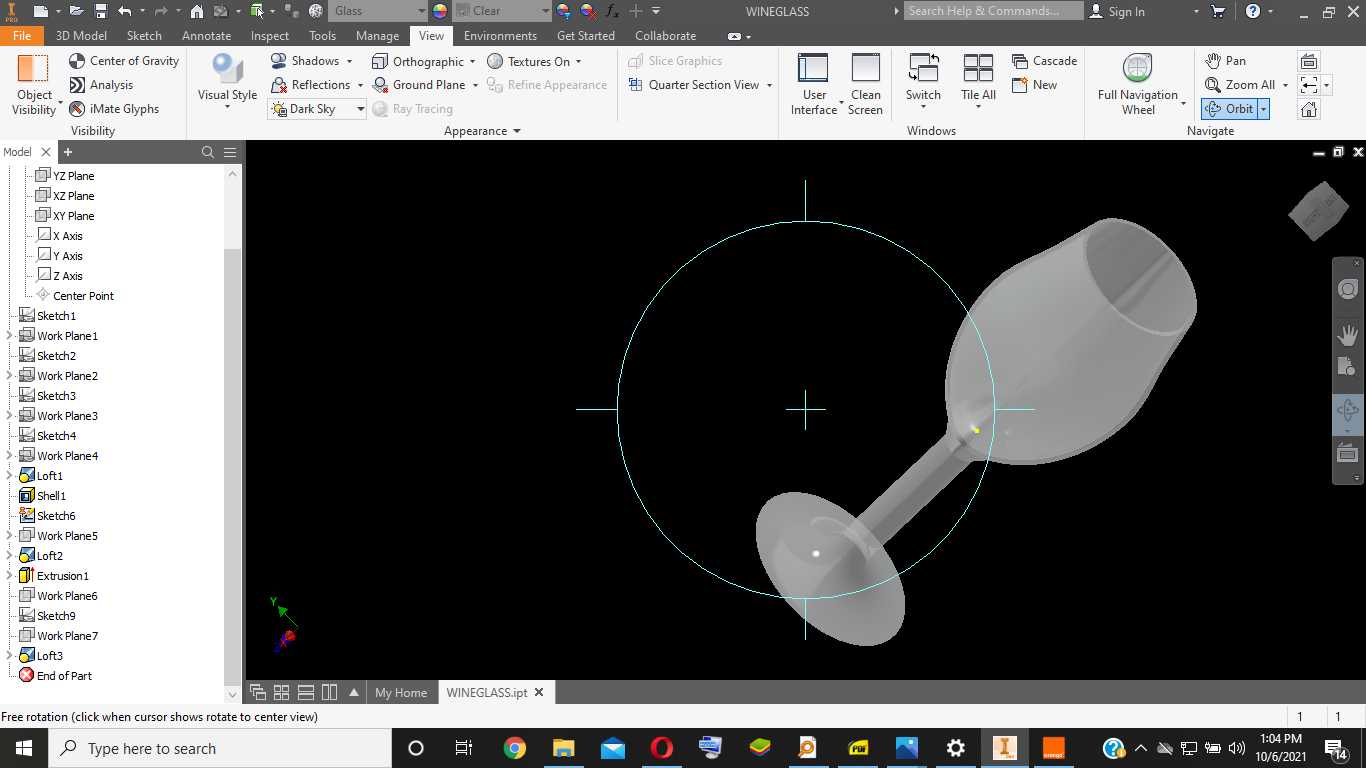Click the Clean Screen icon
The width and height of the screenshot is (1366, 768).
click(x=865, y=84)
